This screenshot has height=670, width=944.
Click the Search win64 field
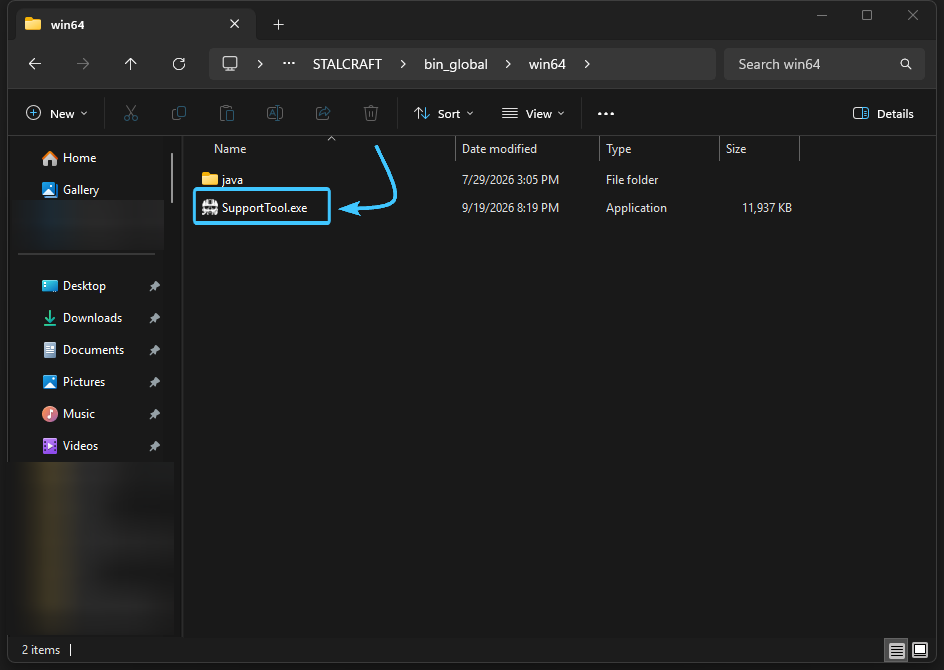point(824,64)
